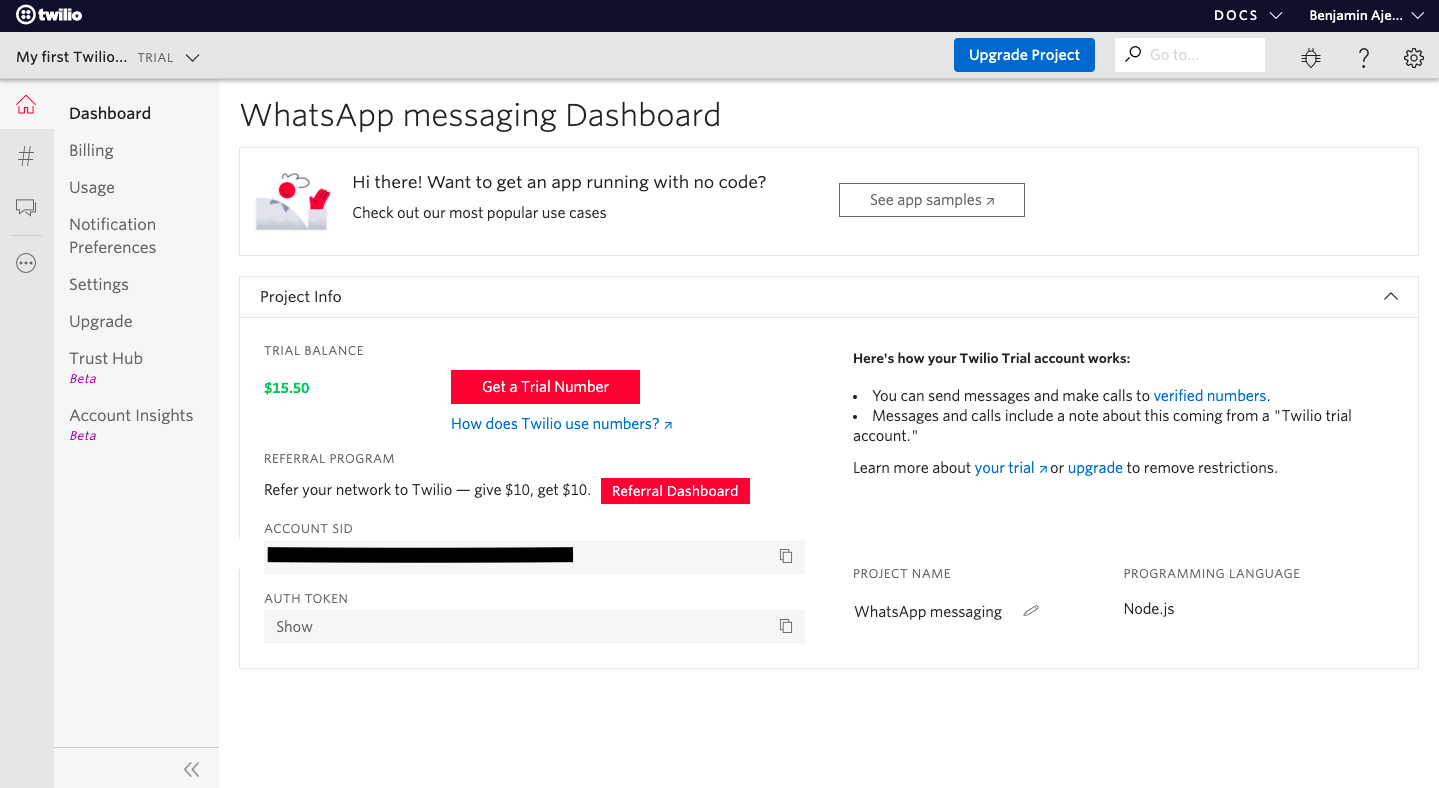Click the Twilio logo in header
This screenshot has height=788, width=1439.
(x=49, y=15)
